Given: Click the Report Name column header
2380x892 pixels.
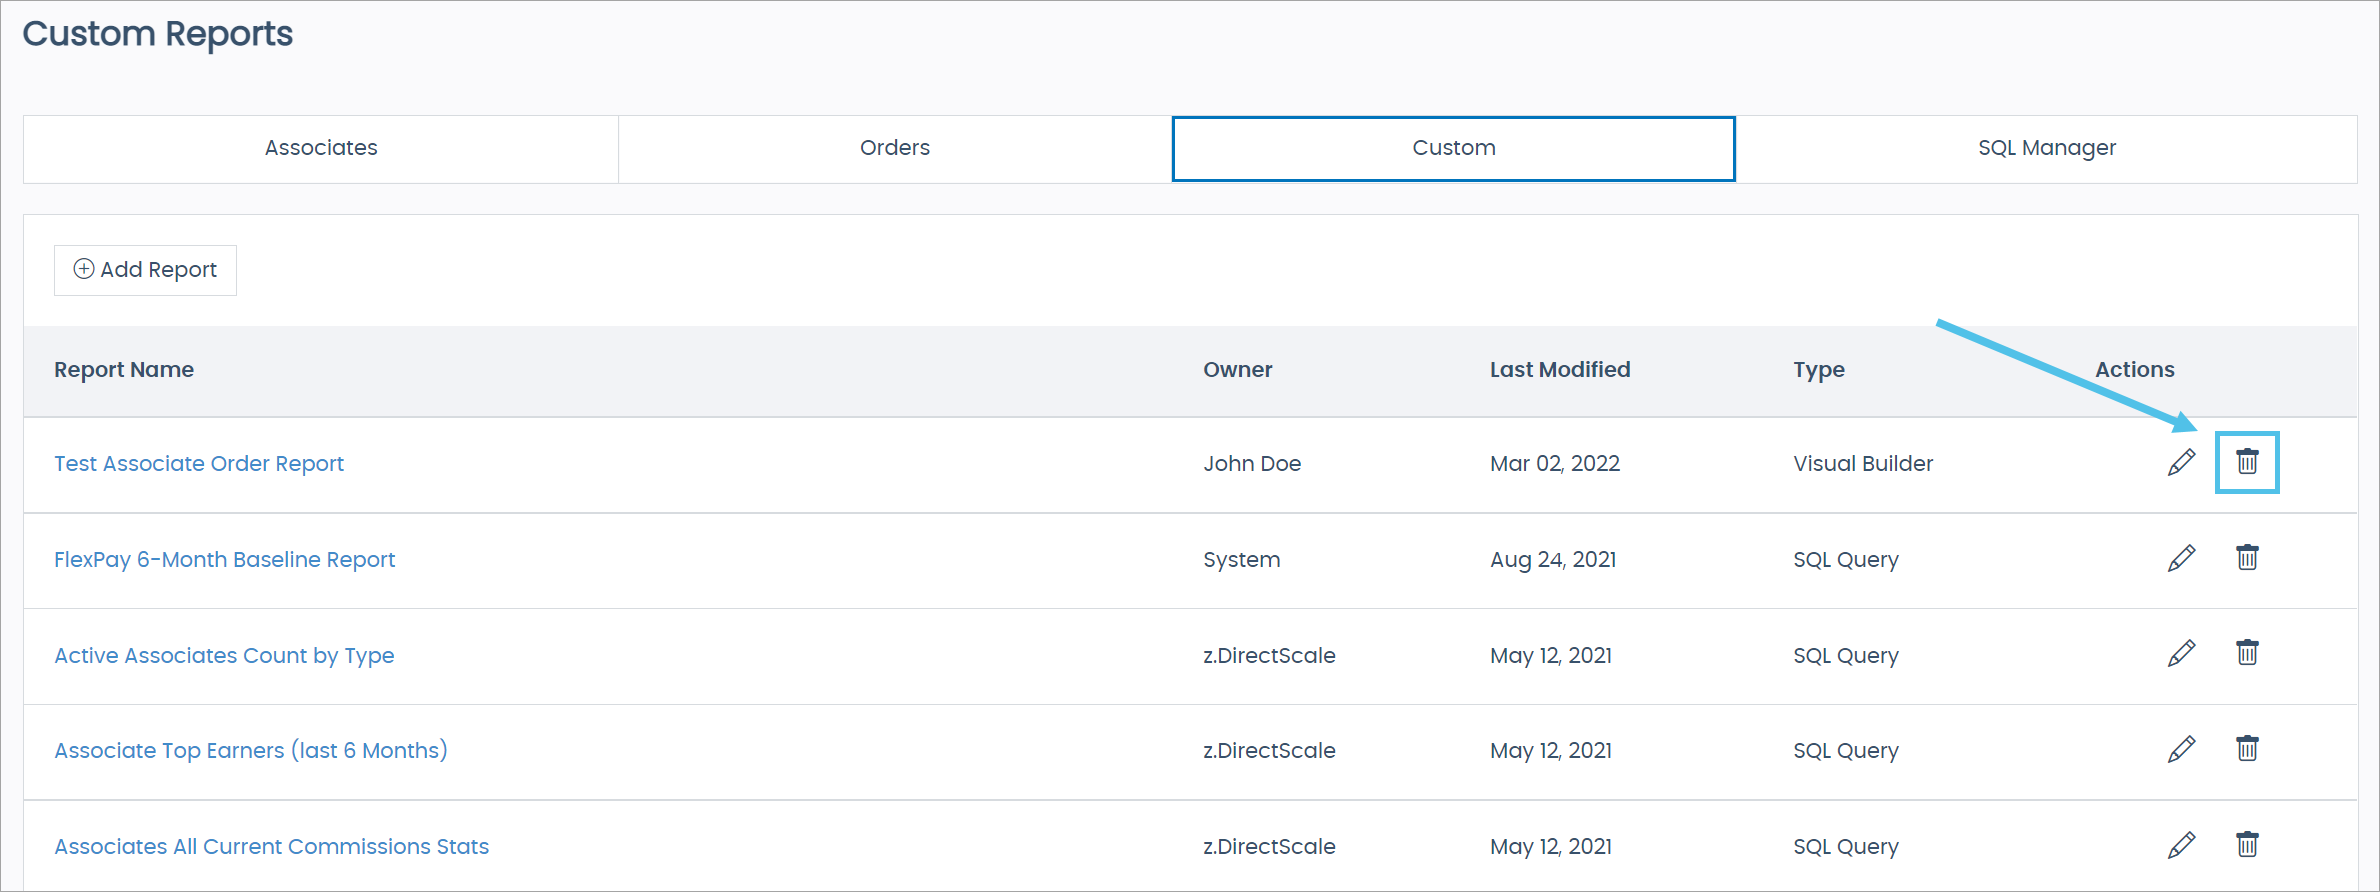Looking at the screenshot, I should point(124,370).
